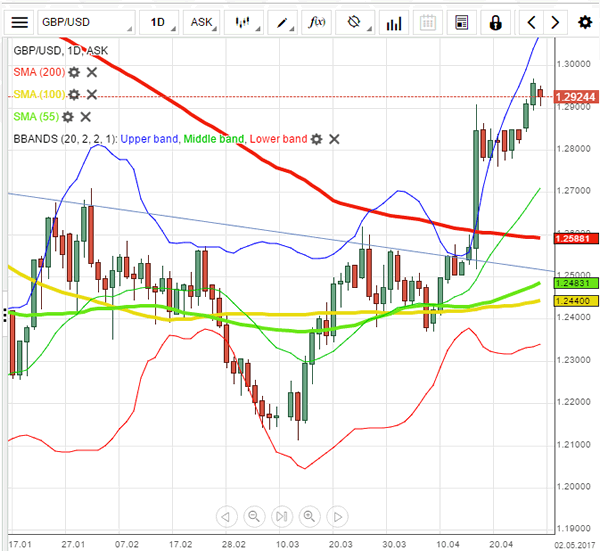Open the f(x) indicators menu
Screen dimensions: 600x551
(317, 23)
